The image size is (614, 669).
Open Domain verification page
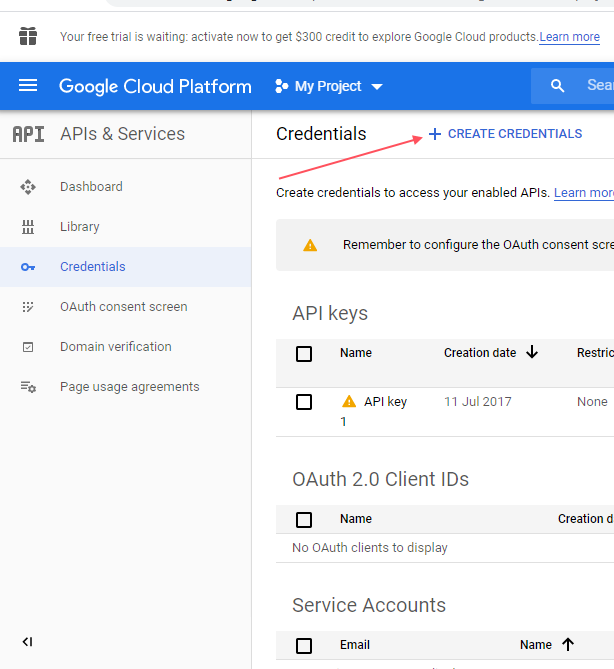click(x=125, y=346)
